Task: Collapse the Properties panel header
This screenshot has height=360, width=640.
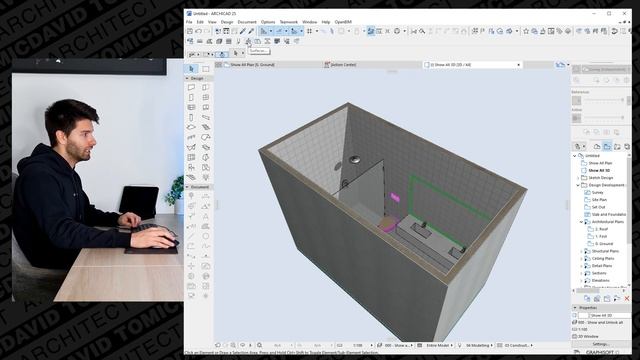Action: 575,308
